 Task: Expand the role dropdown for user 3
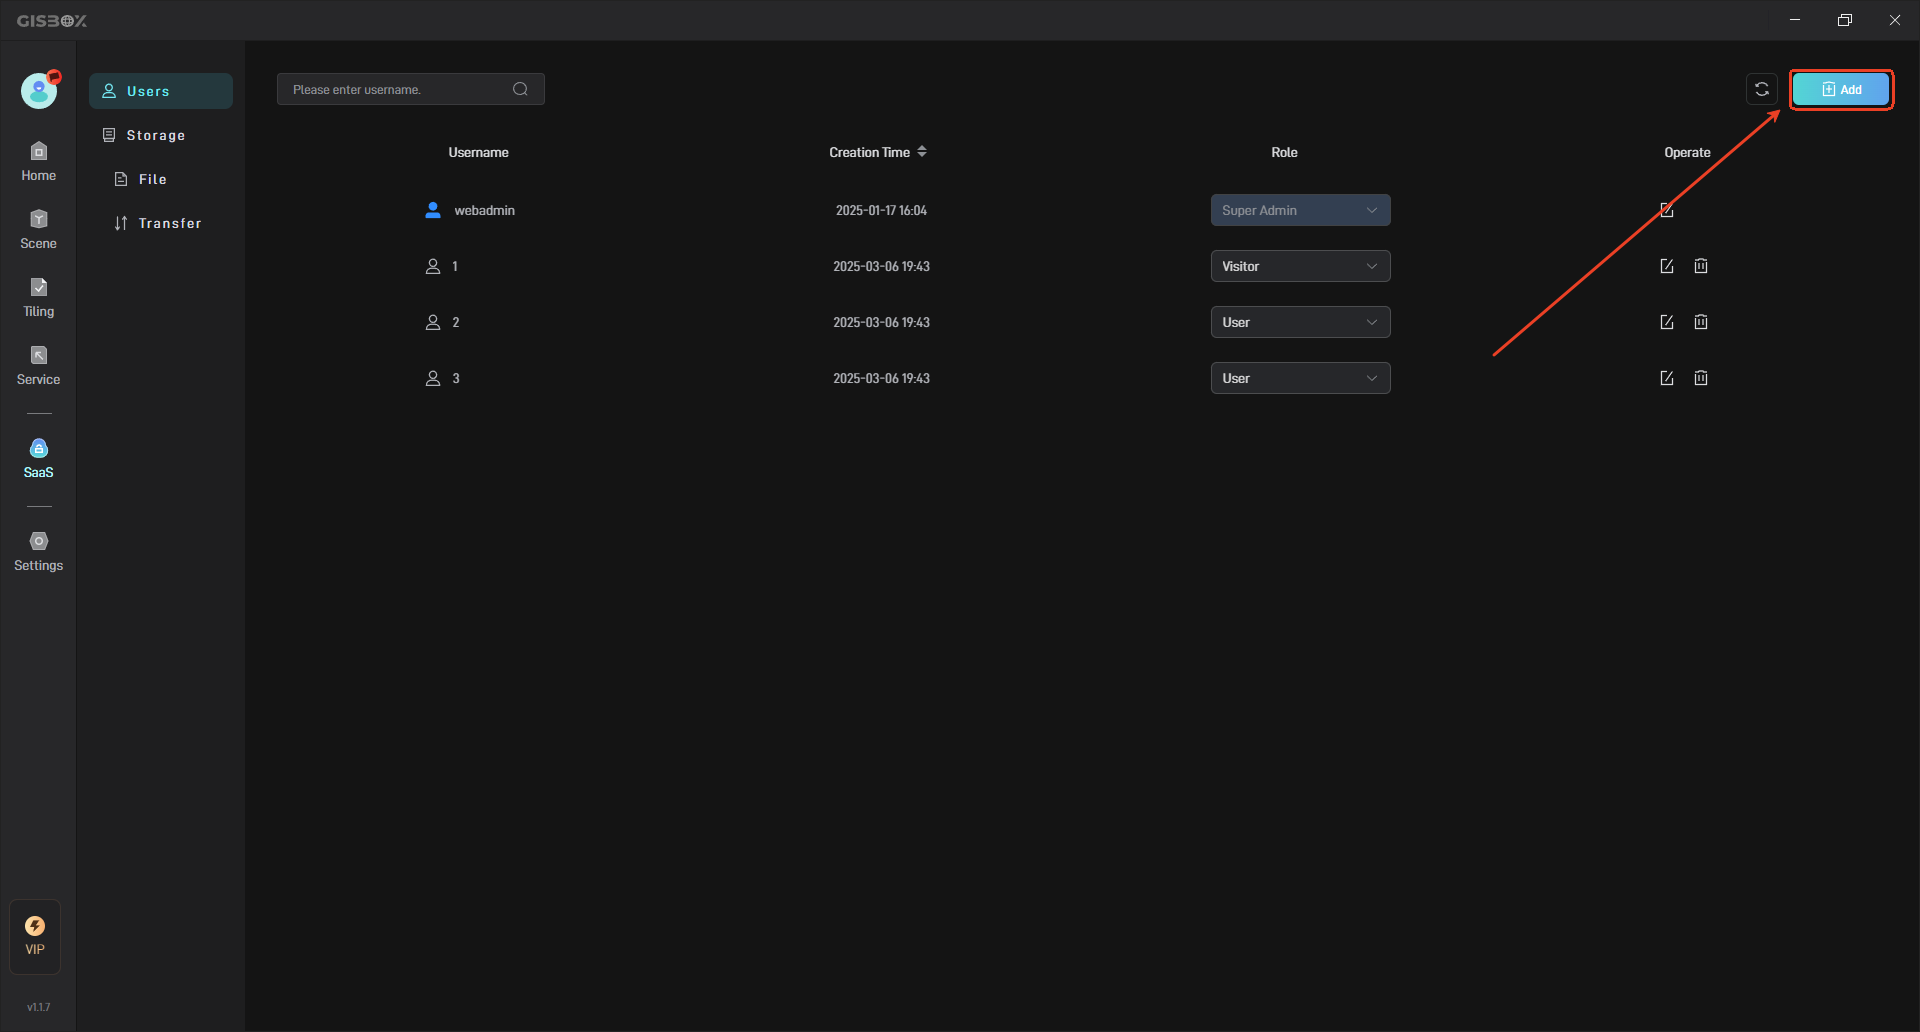click(x=1299, y=378)
